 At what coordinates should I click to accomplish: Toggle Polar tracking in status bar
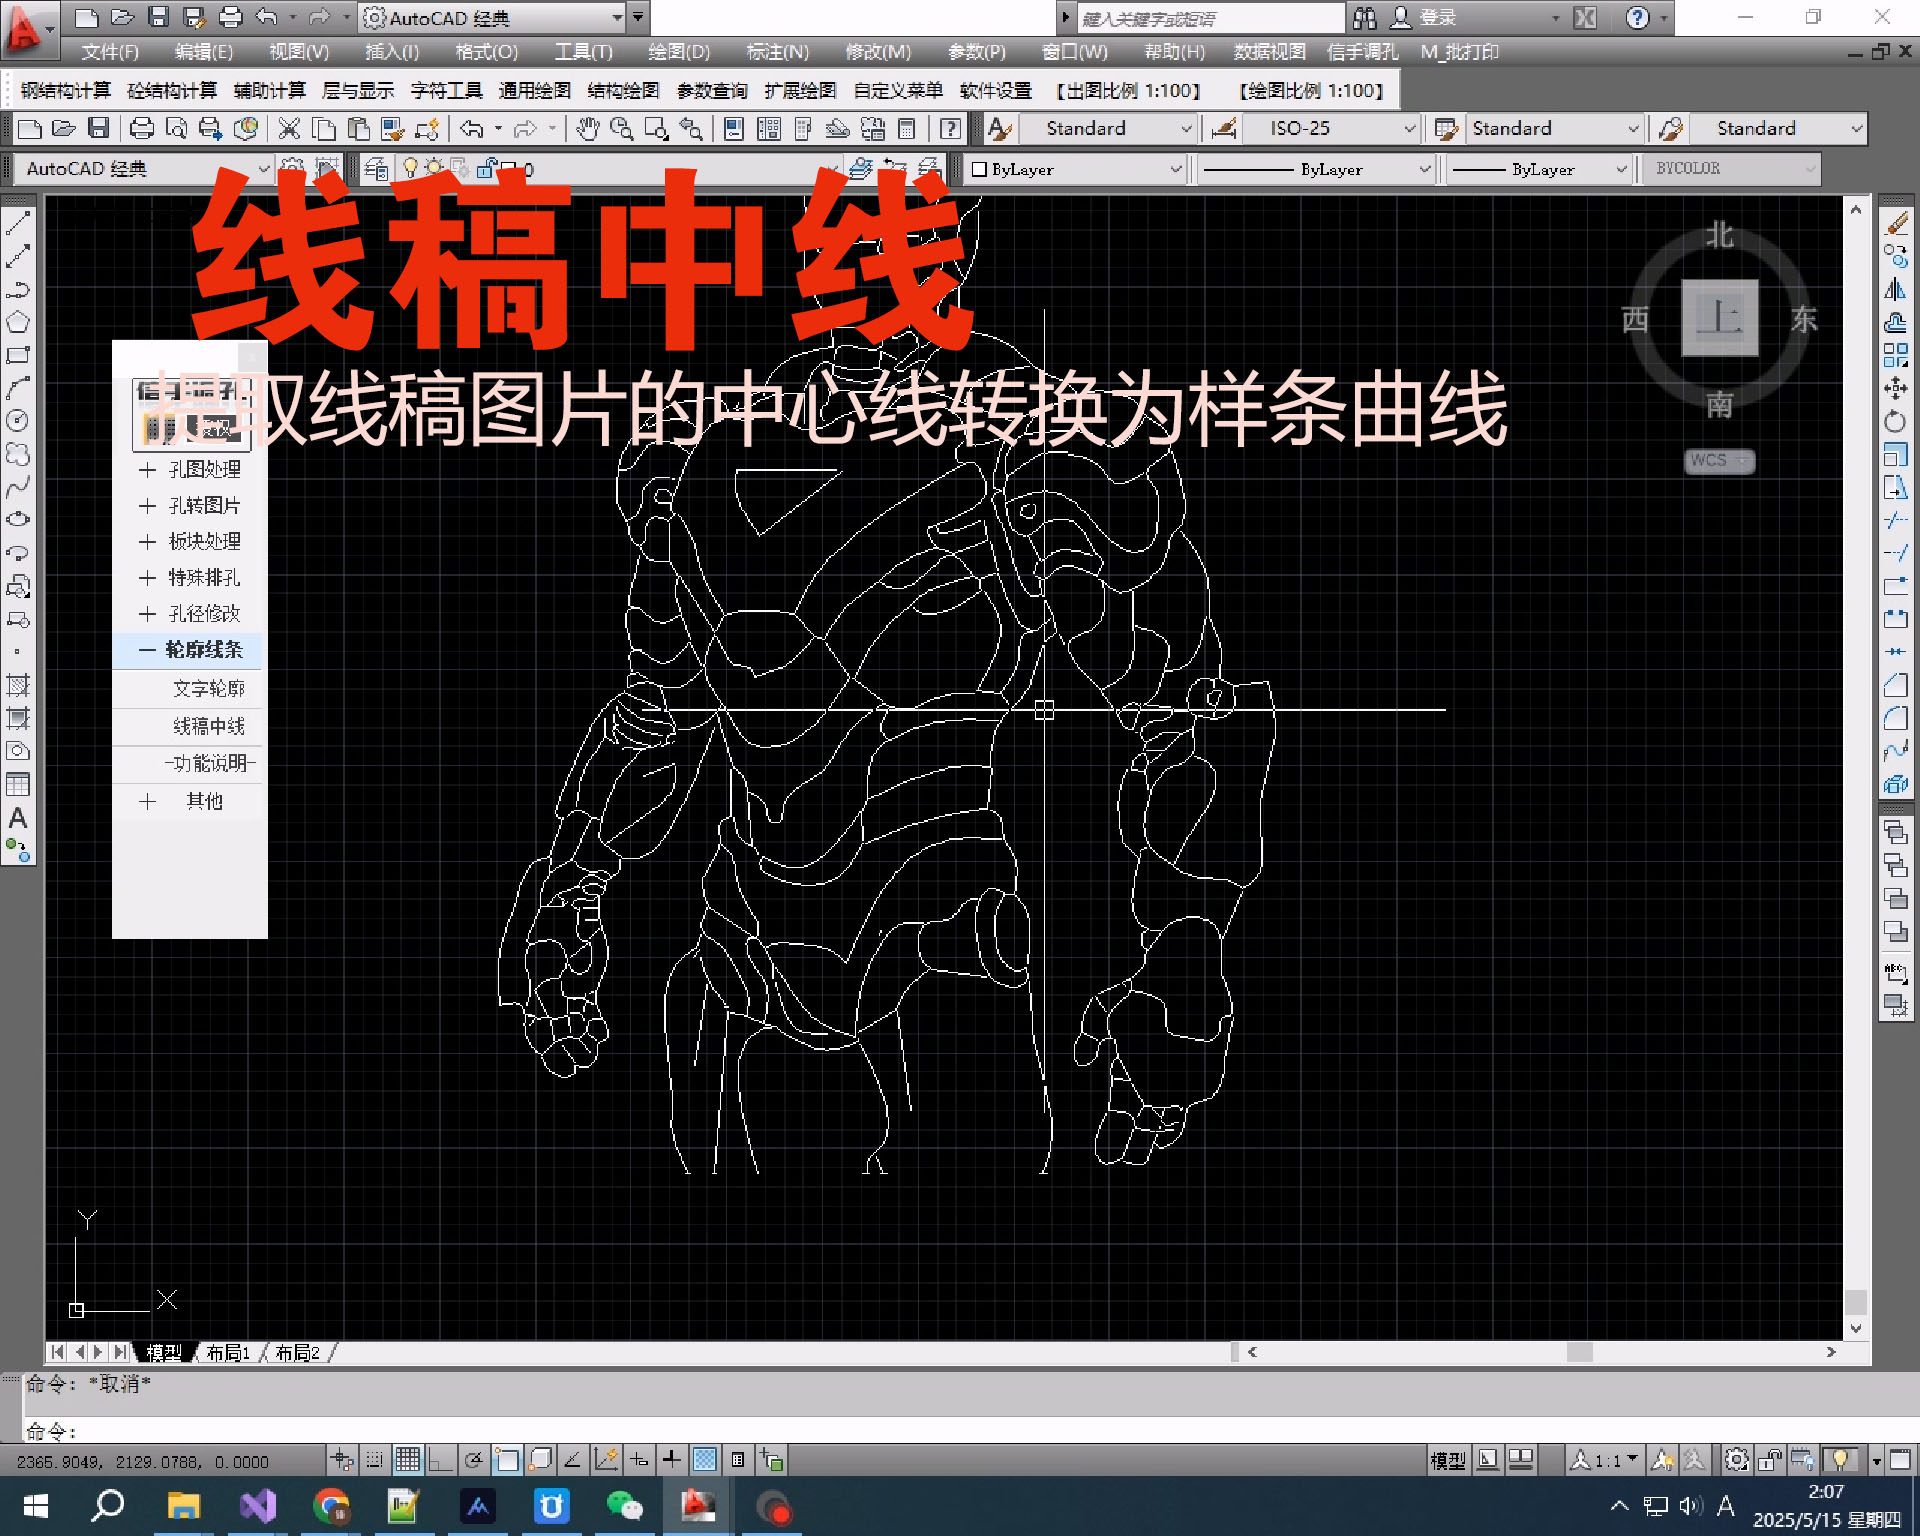[x=474, y=1460]
